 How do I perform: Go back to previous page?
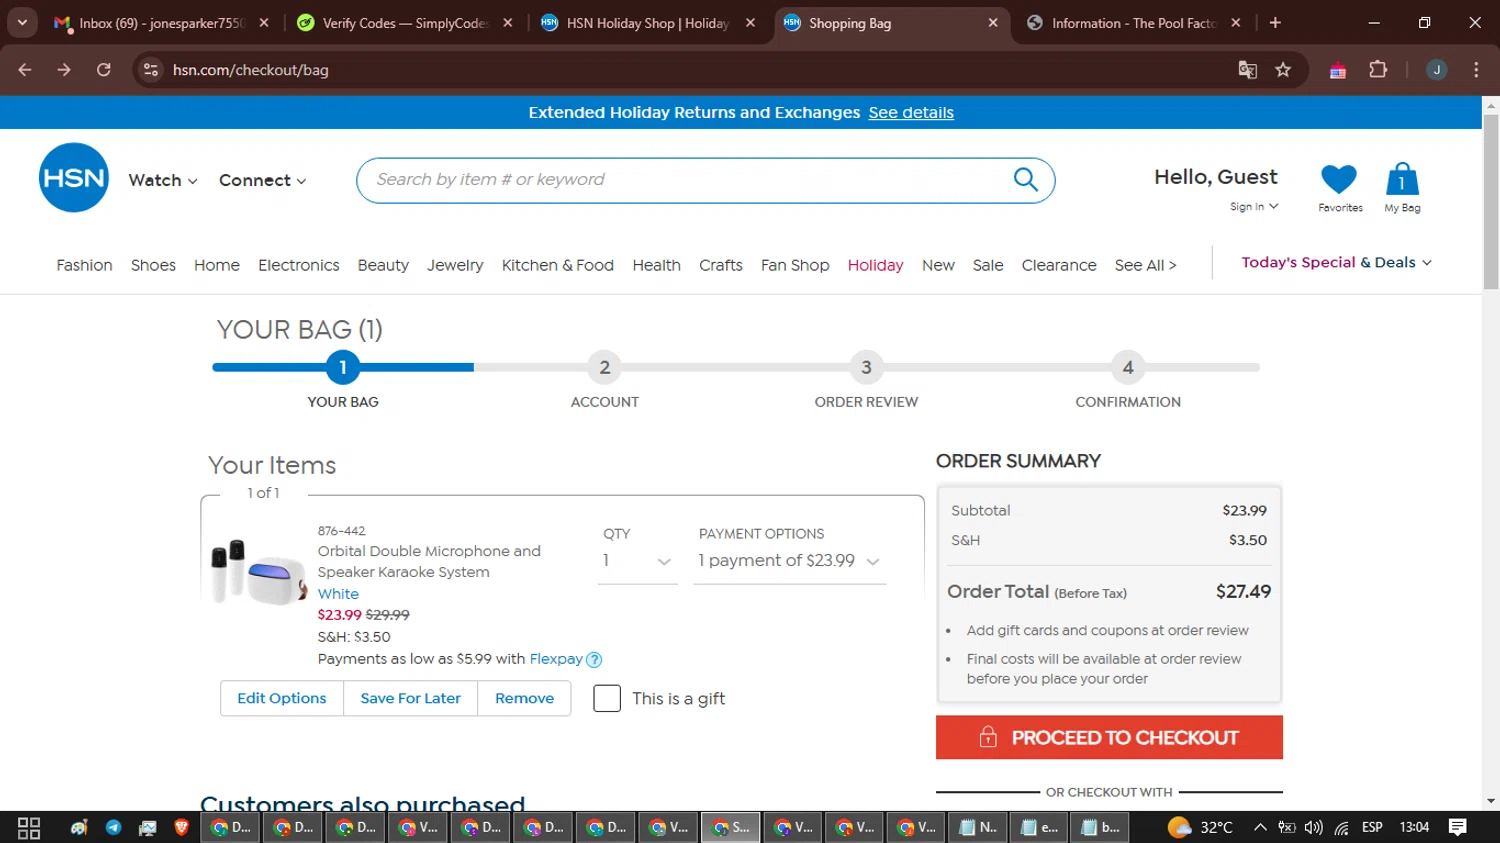click(x=25, y=70)
